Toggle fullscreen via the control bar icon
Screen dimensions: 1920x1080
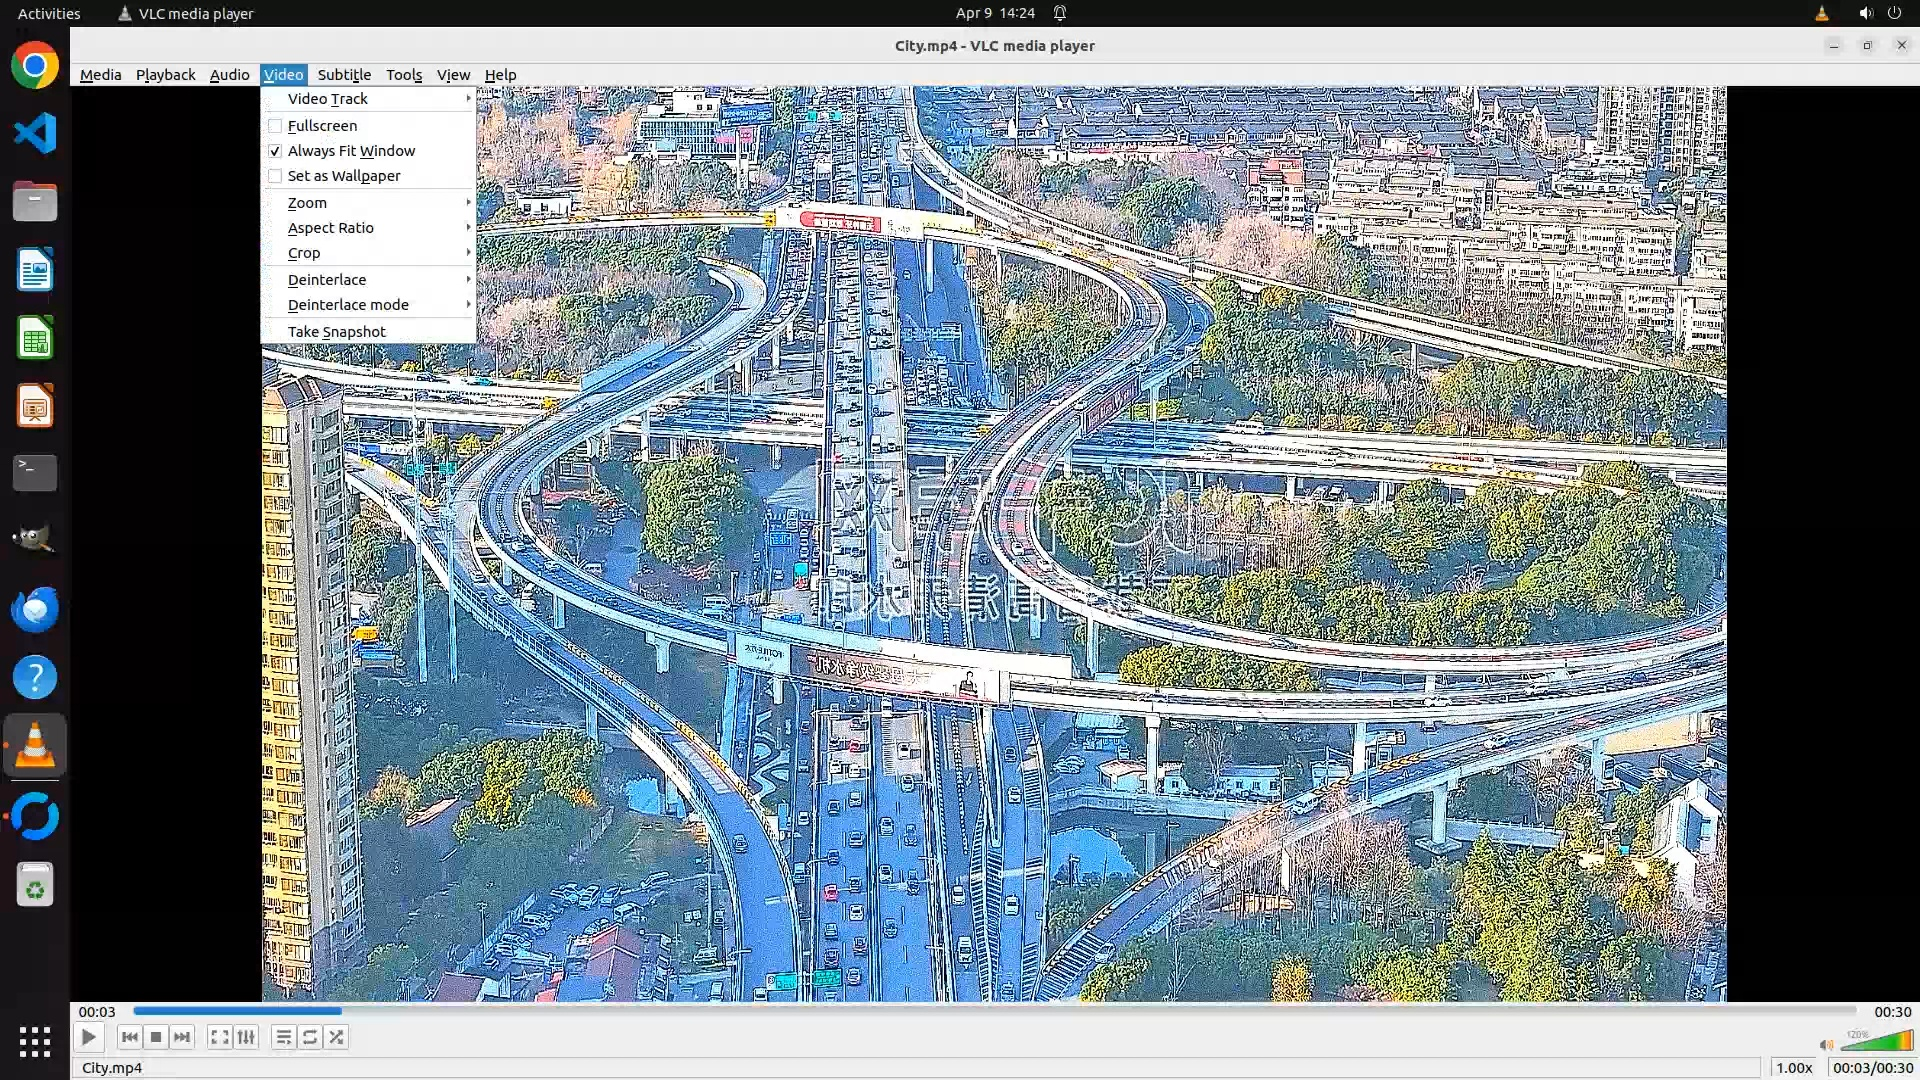tap(219, 1037)
